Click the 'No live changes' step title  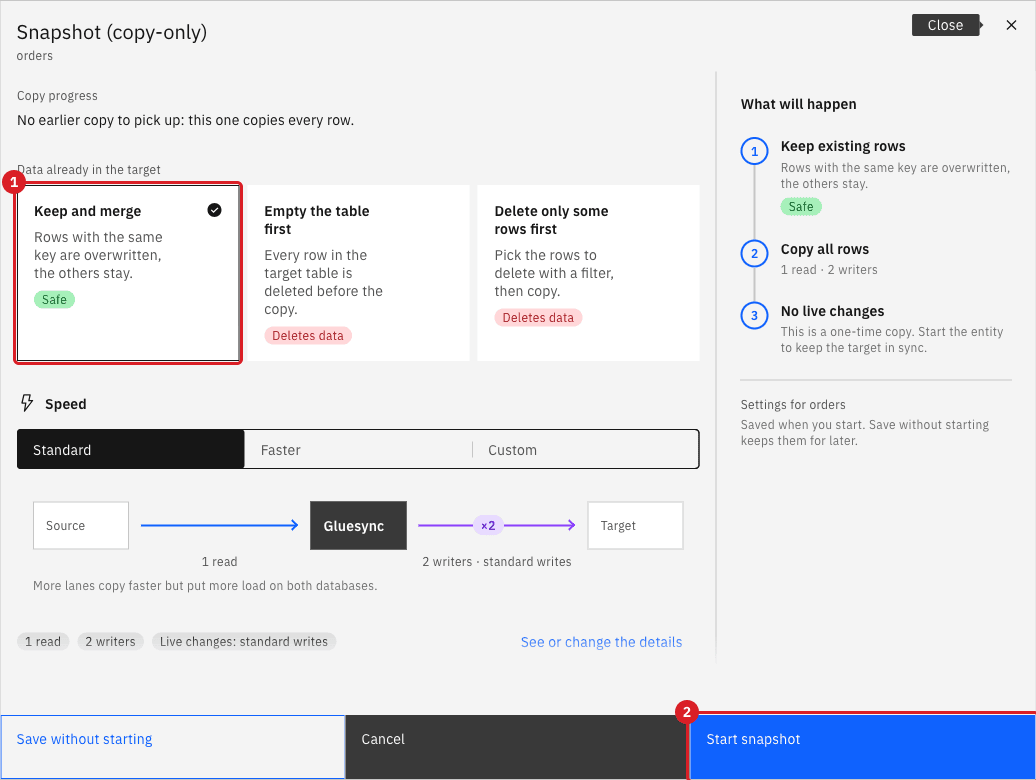(832, 311)
